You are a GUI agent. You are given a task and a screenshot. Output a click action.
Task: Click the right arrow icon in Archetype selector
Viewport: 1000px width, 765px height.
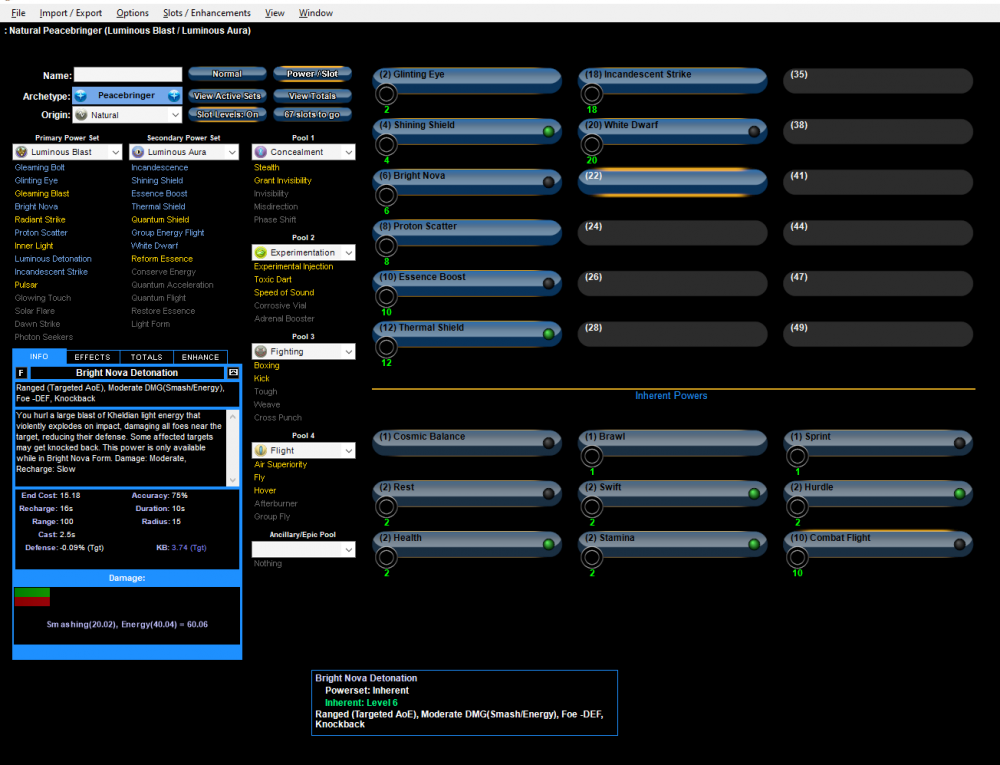click(174, 95)
